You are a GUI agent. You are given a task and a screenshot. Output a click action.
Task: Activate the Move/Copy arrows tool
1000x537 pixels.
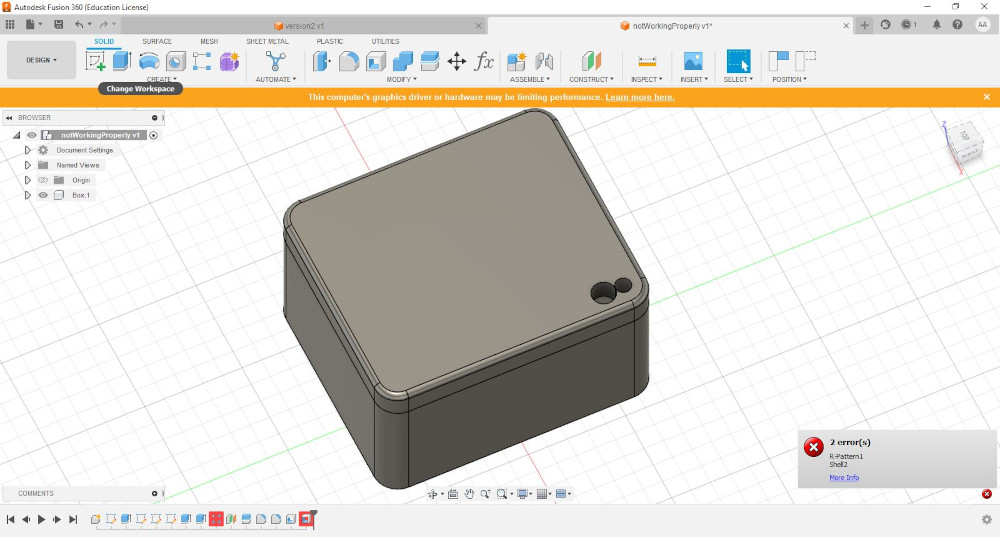coord(457,62)
